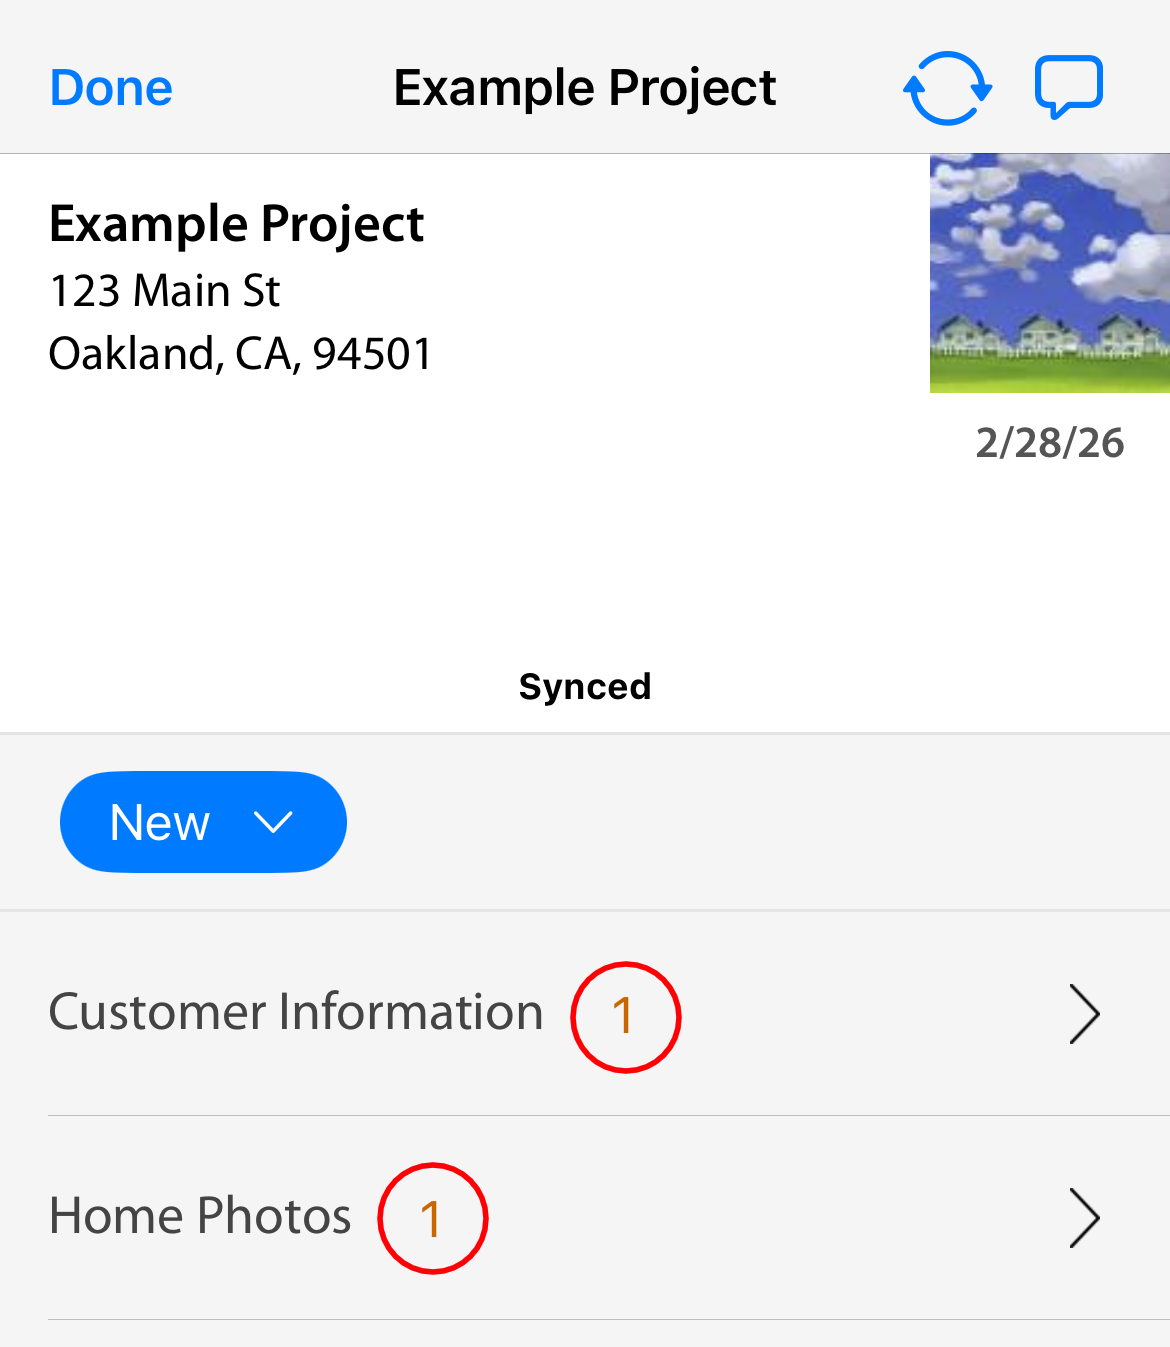
Task: Click the Synced status label
Action: (585, 687)
